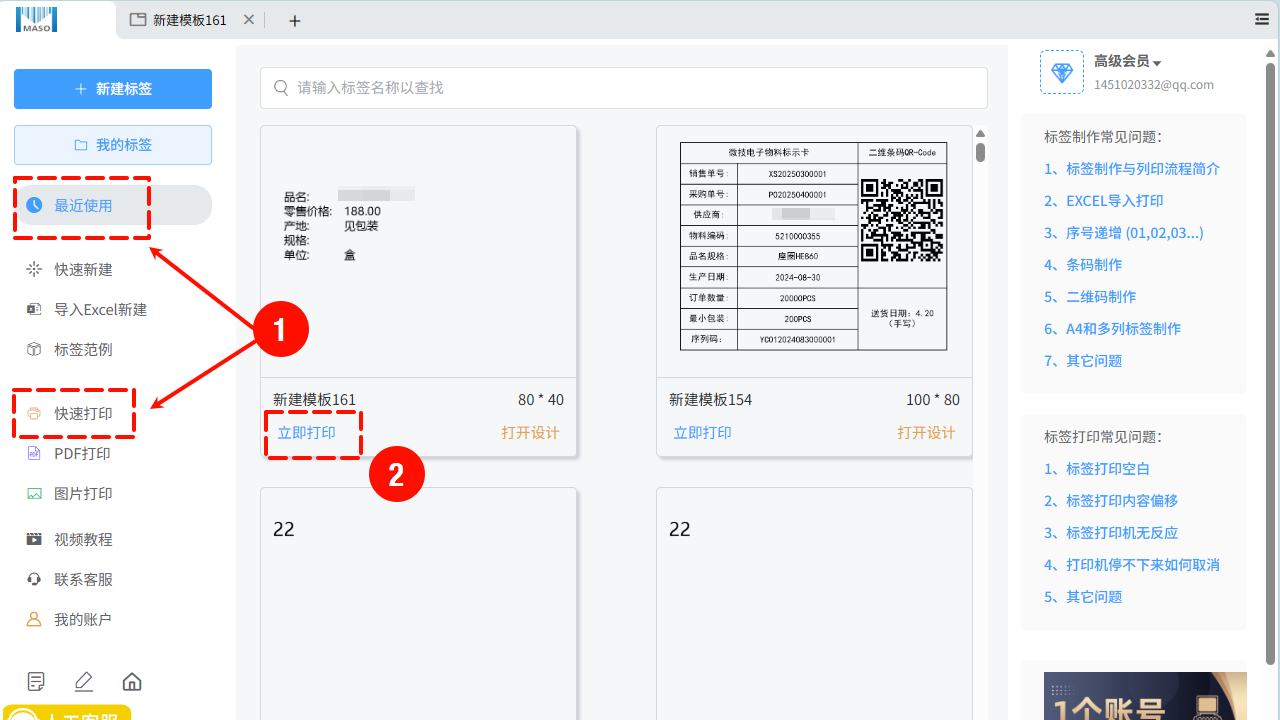This screenshot has height=720, width=1280.
Task: Open 新建模板161 label thumbnail
Action: coord(418,251)
